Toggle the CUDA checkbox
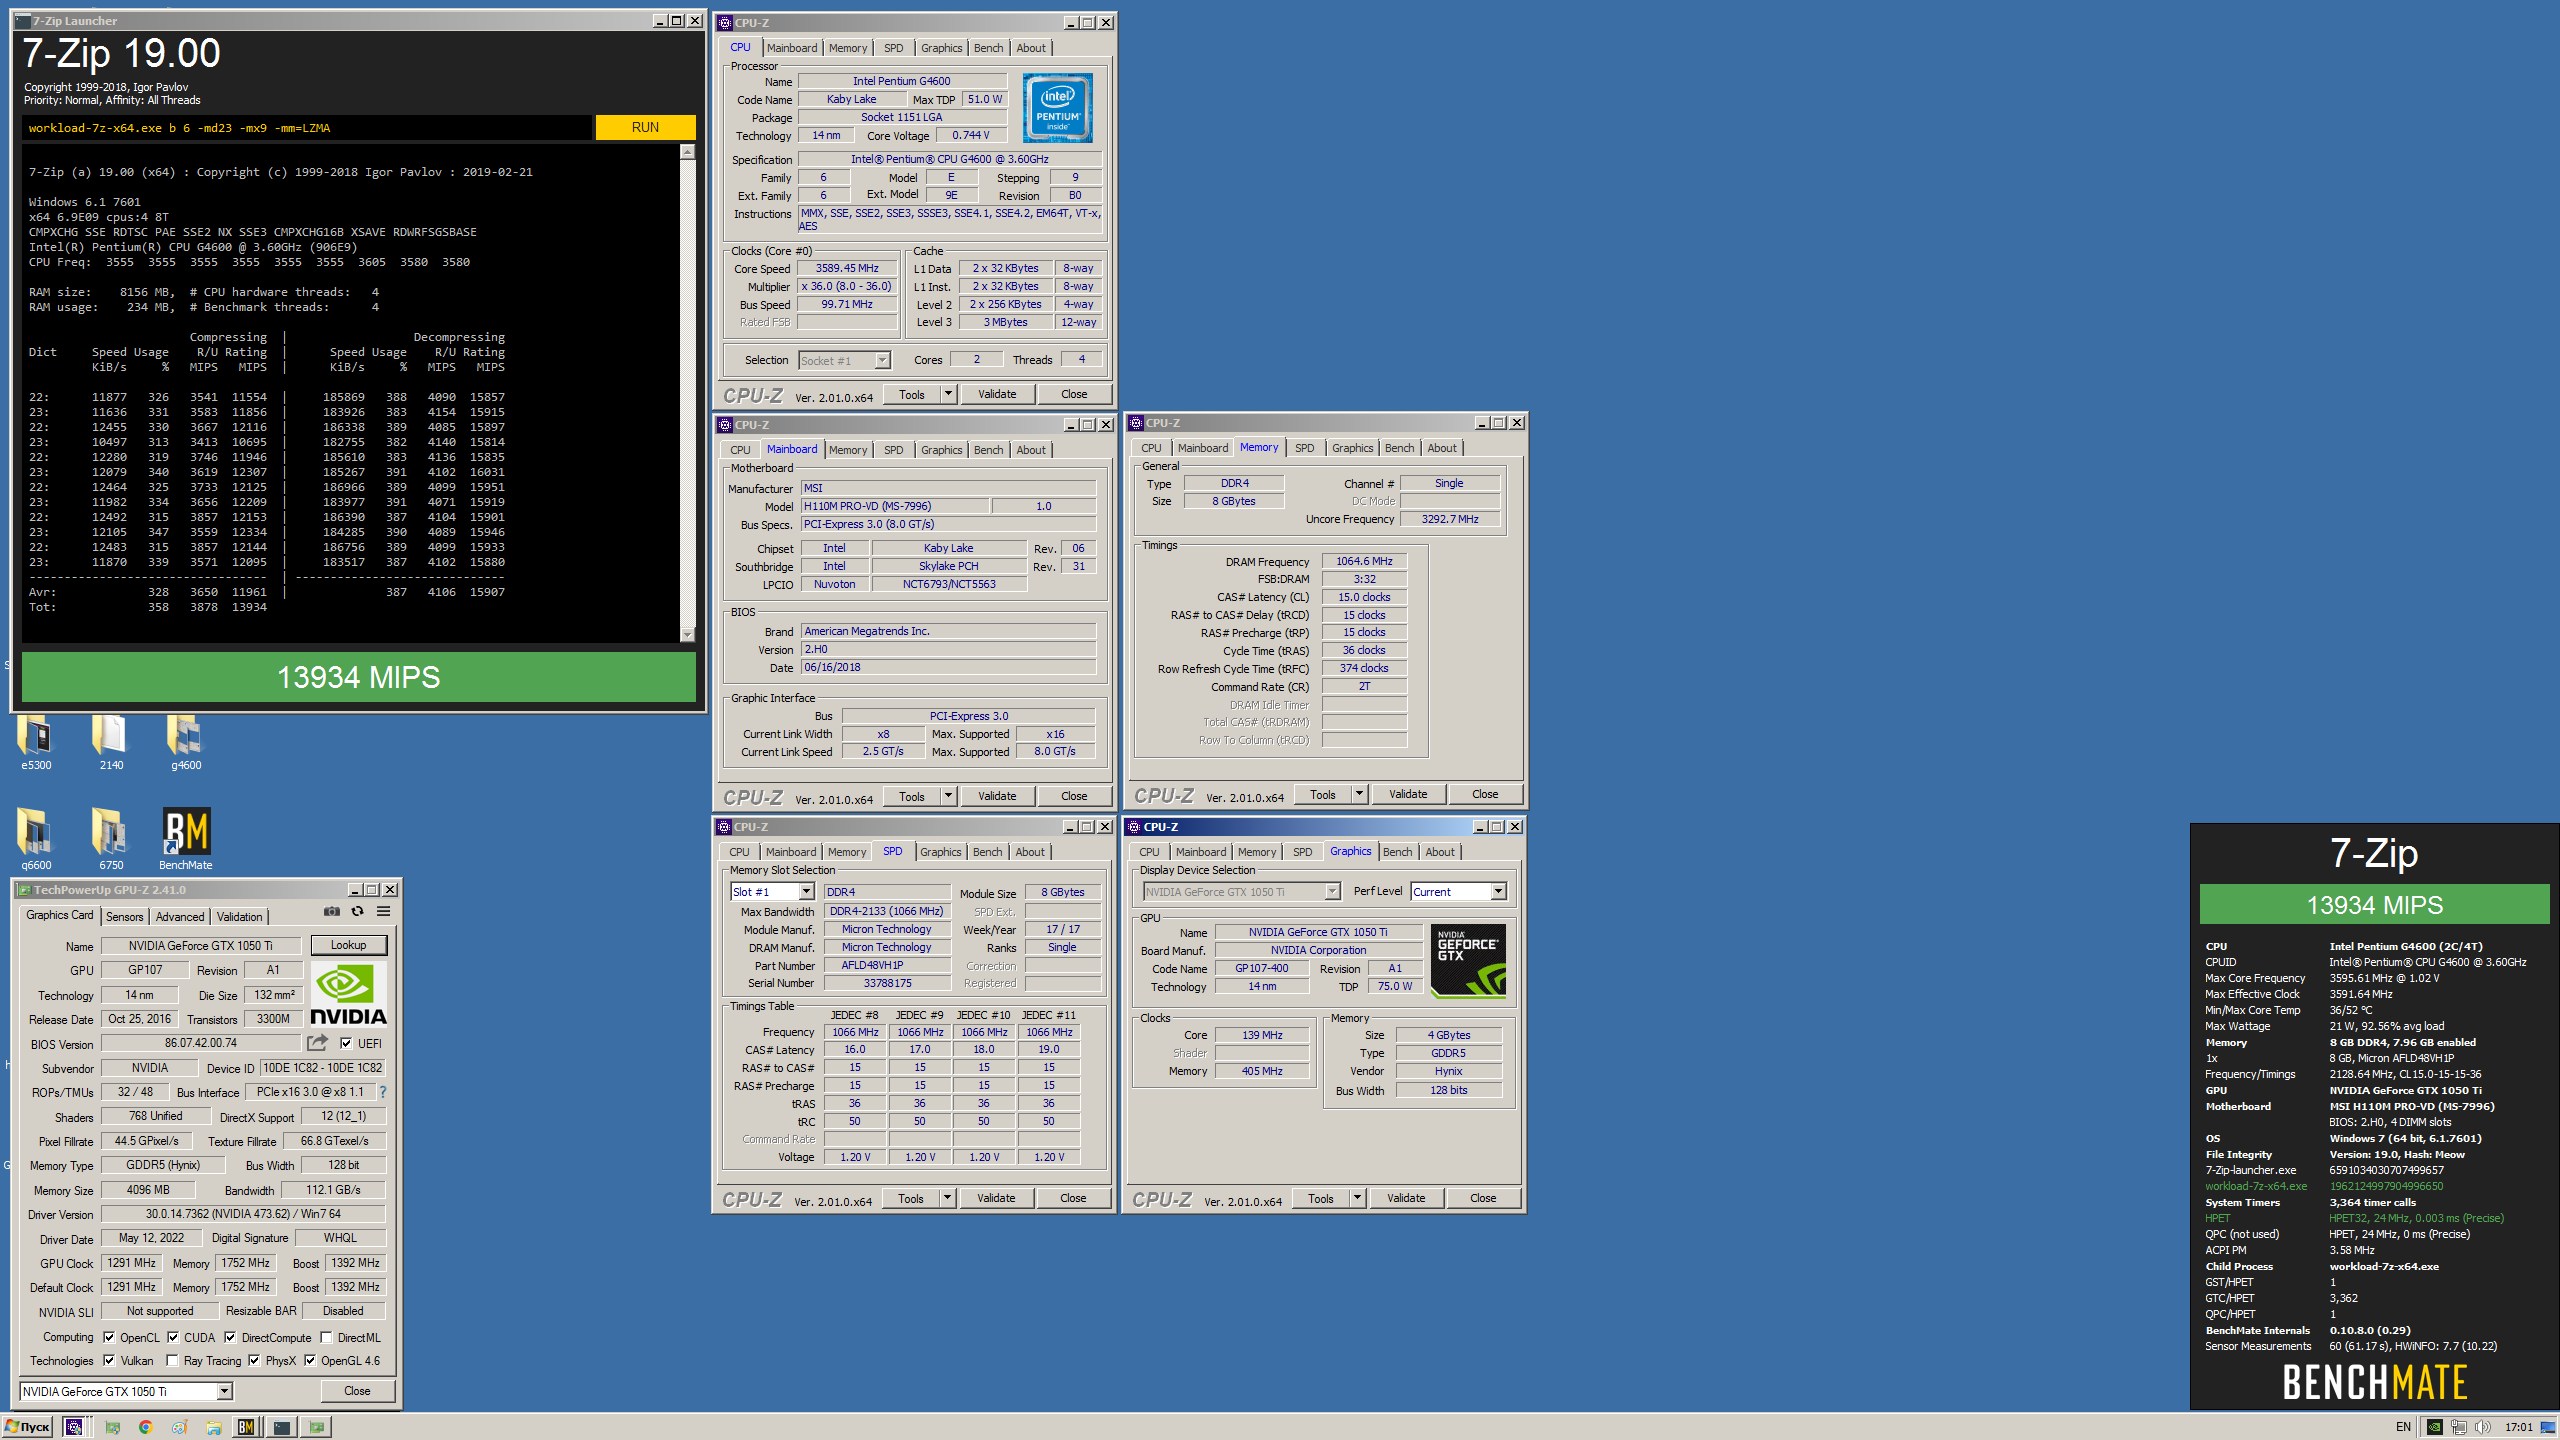Screen dimensions: 2560x1440 (173, 1337)
